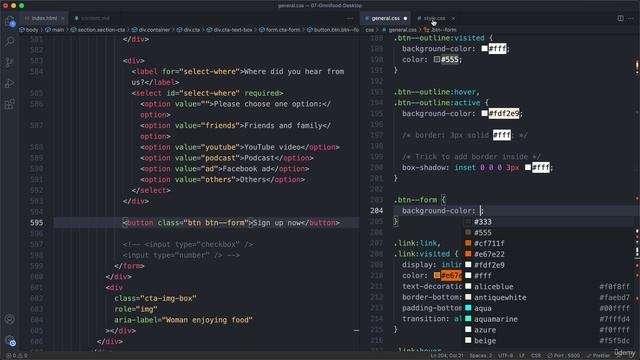Click Ln 204, Col 21 cursor position indicator
The image size is (640, 360).
click(x=447, y=356)
